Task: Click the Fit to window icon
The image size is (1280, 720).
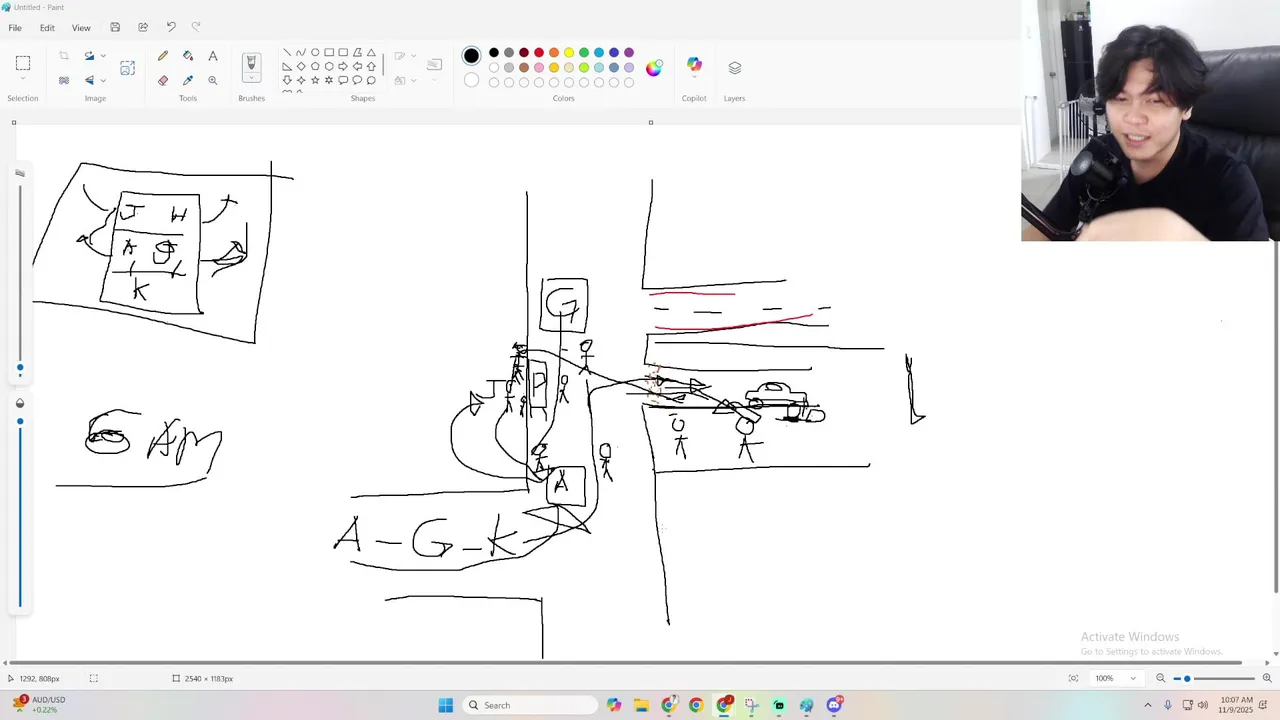Action: tap(1073, 678)
